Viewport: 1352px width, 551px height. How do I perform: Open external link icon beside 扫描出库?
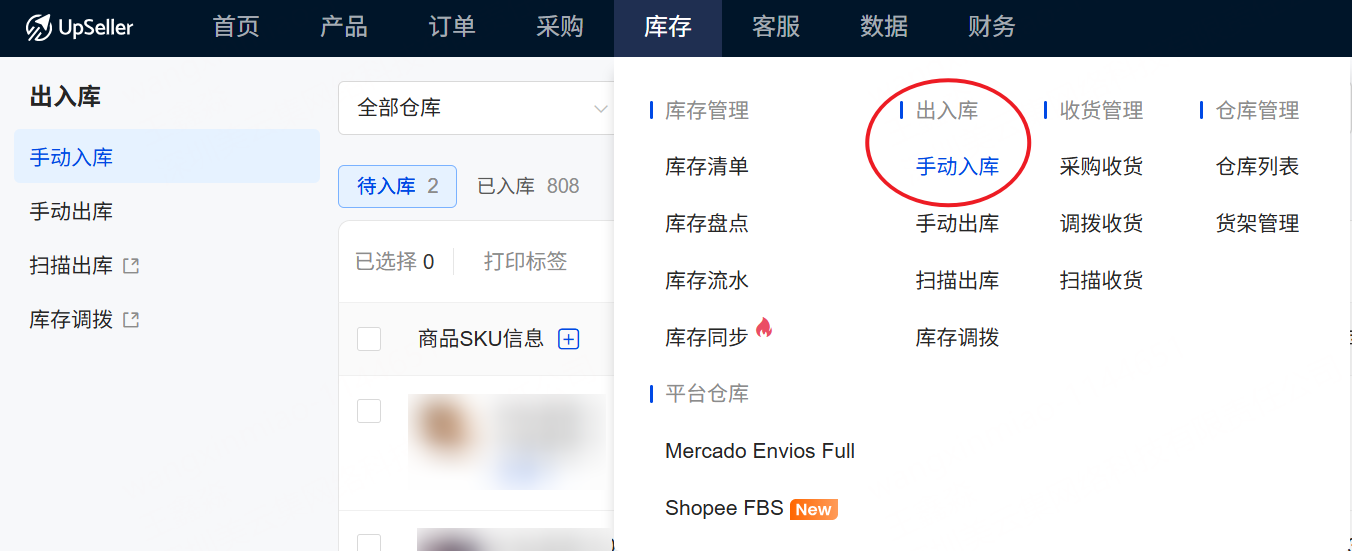point(131,266)
